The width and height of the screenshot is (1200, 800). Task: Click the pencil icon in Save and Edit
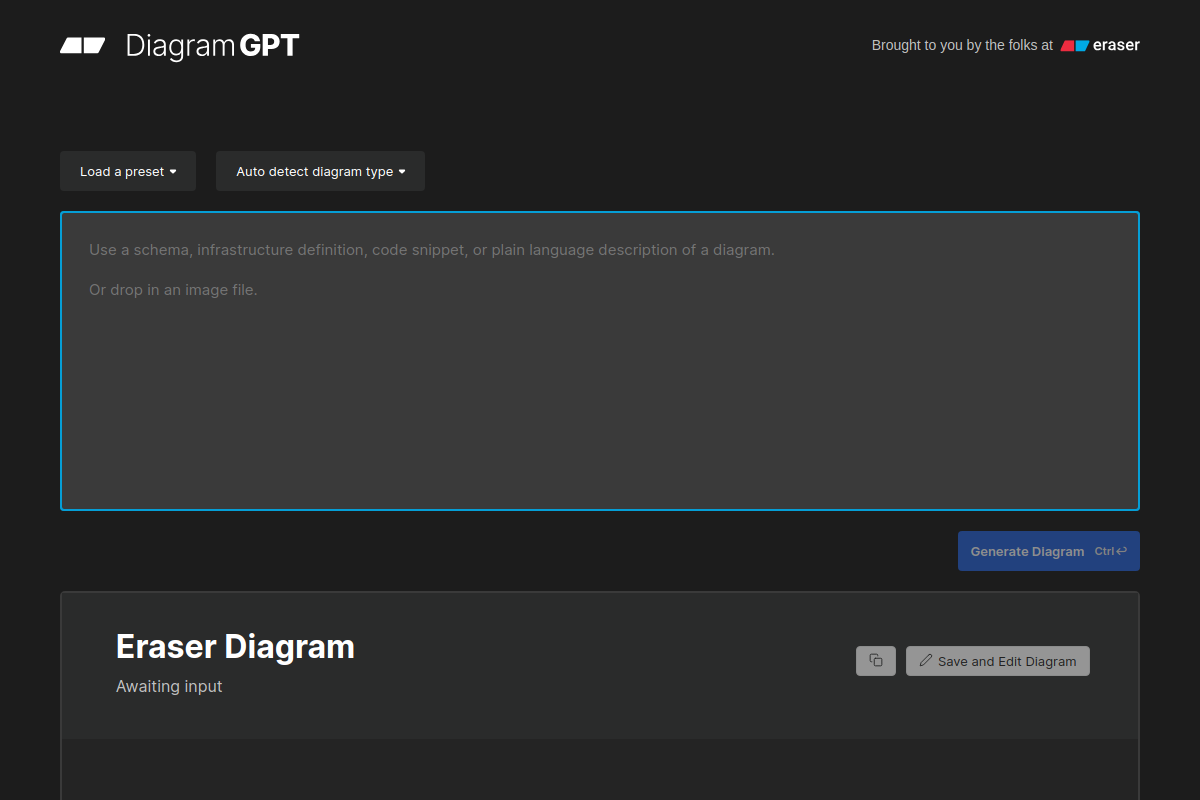(x=926, y=661)
